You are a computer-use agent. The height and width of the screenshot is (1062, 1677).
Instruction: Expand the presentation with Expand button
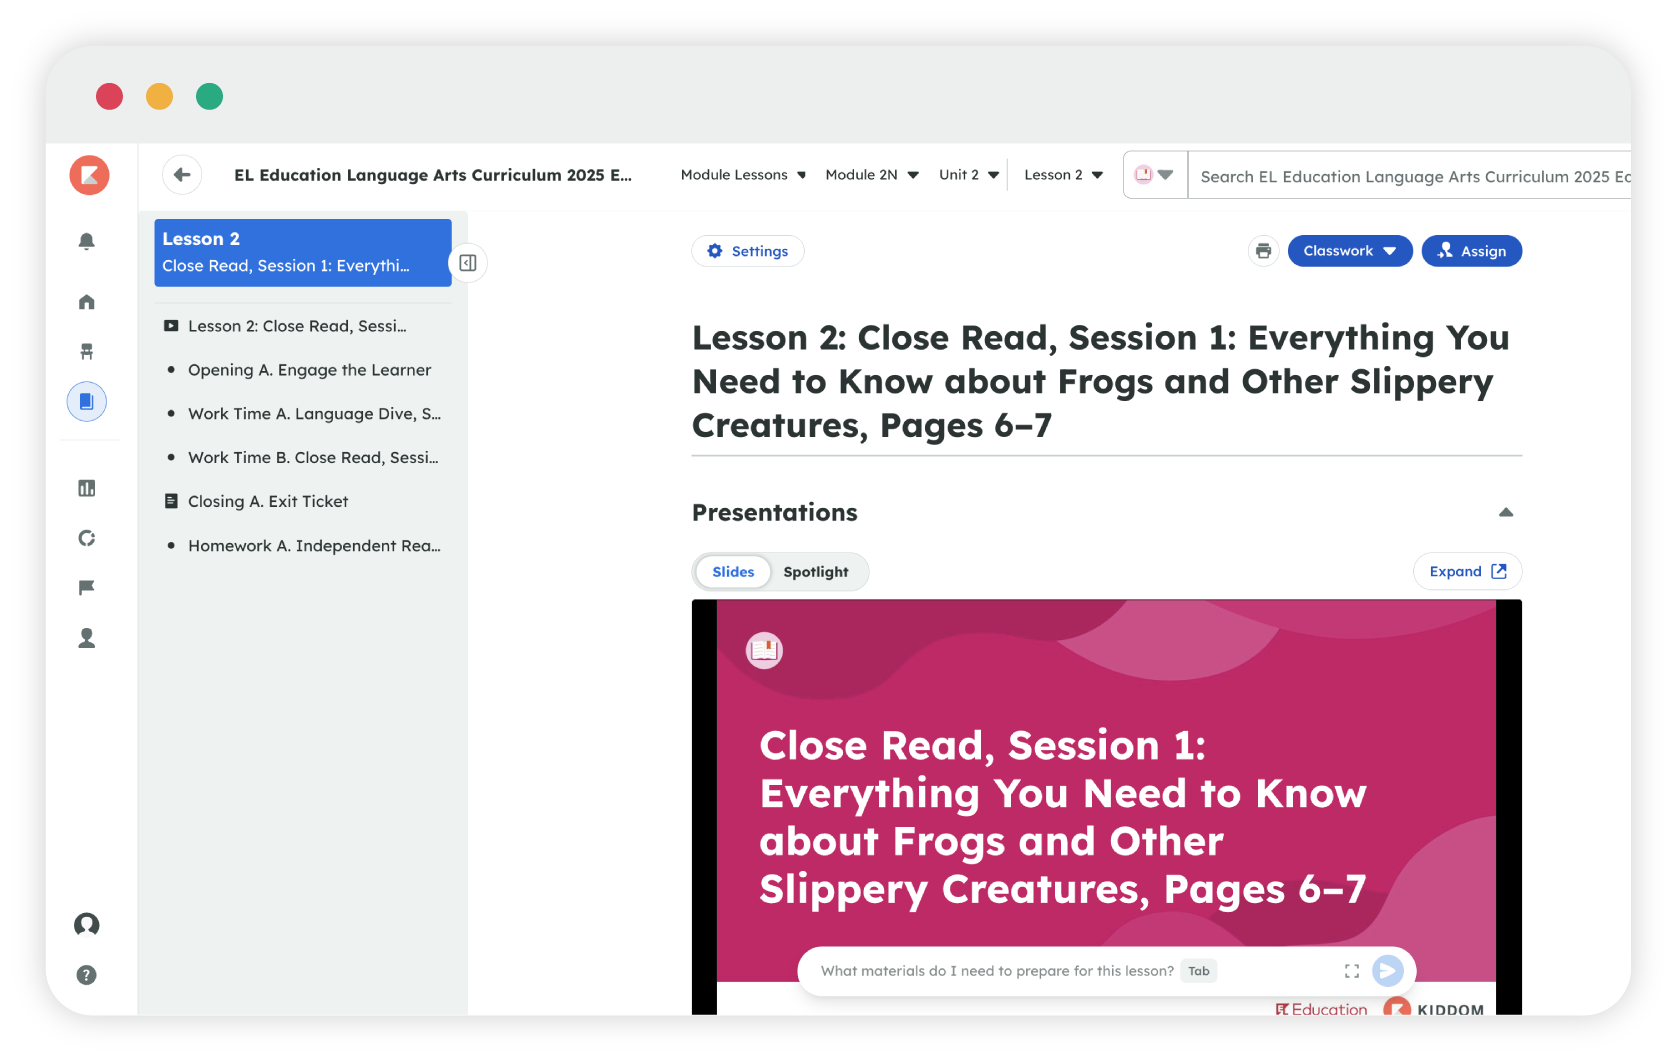pyautogui.click(x=1468, y=572)
